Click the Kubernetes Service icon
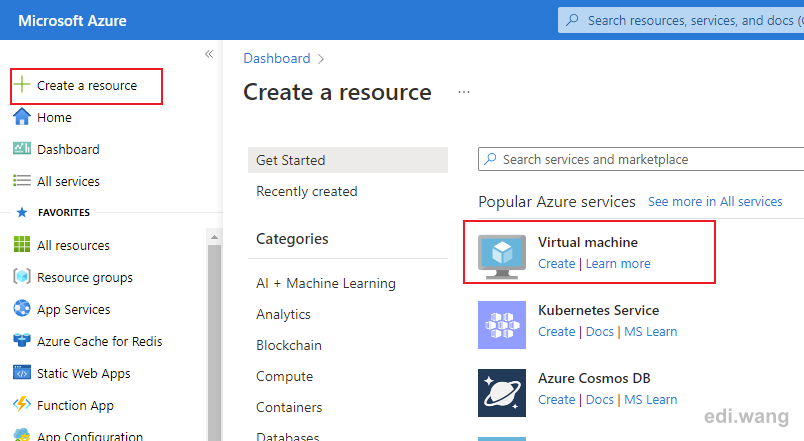Screen dimensions: 804x441 point(501,325)
